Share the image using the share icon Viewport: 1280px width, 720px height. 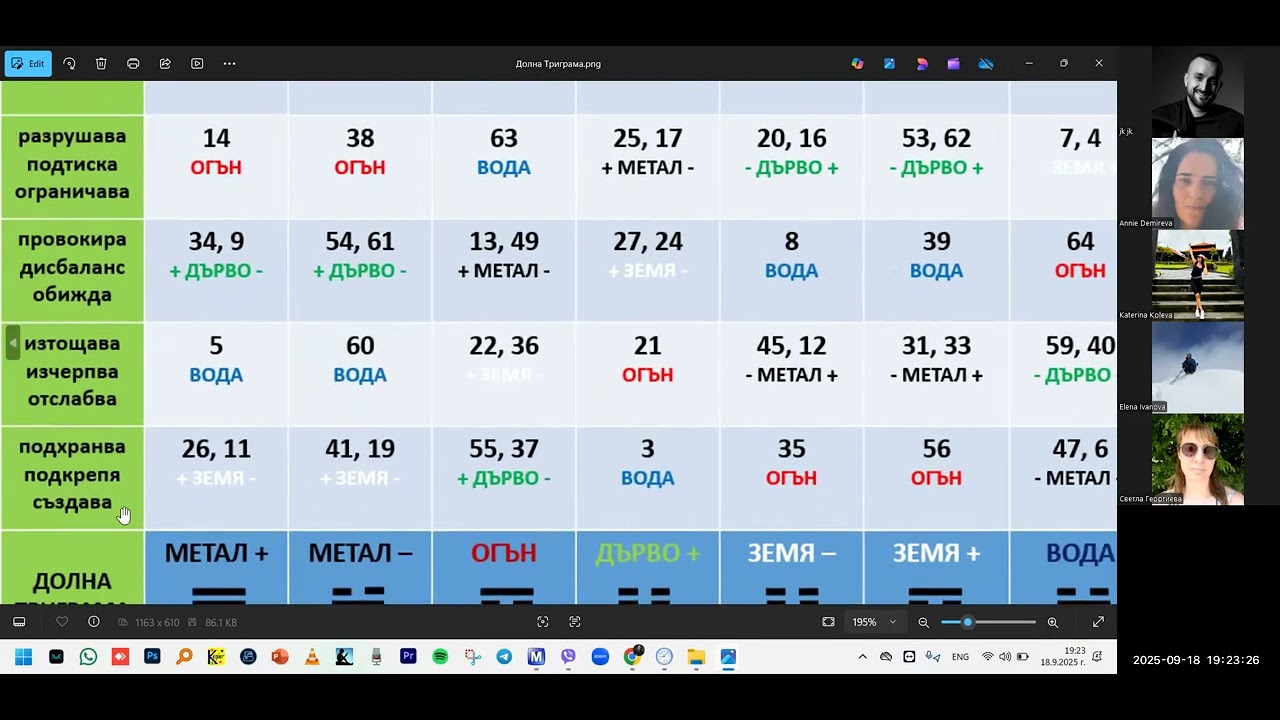pos(165,63)
